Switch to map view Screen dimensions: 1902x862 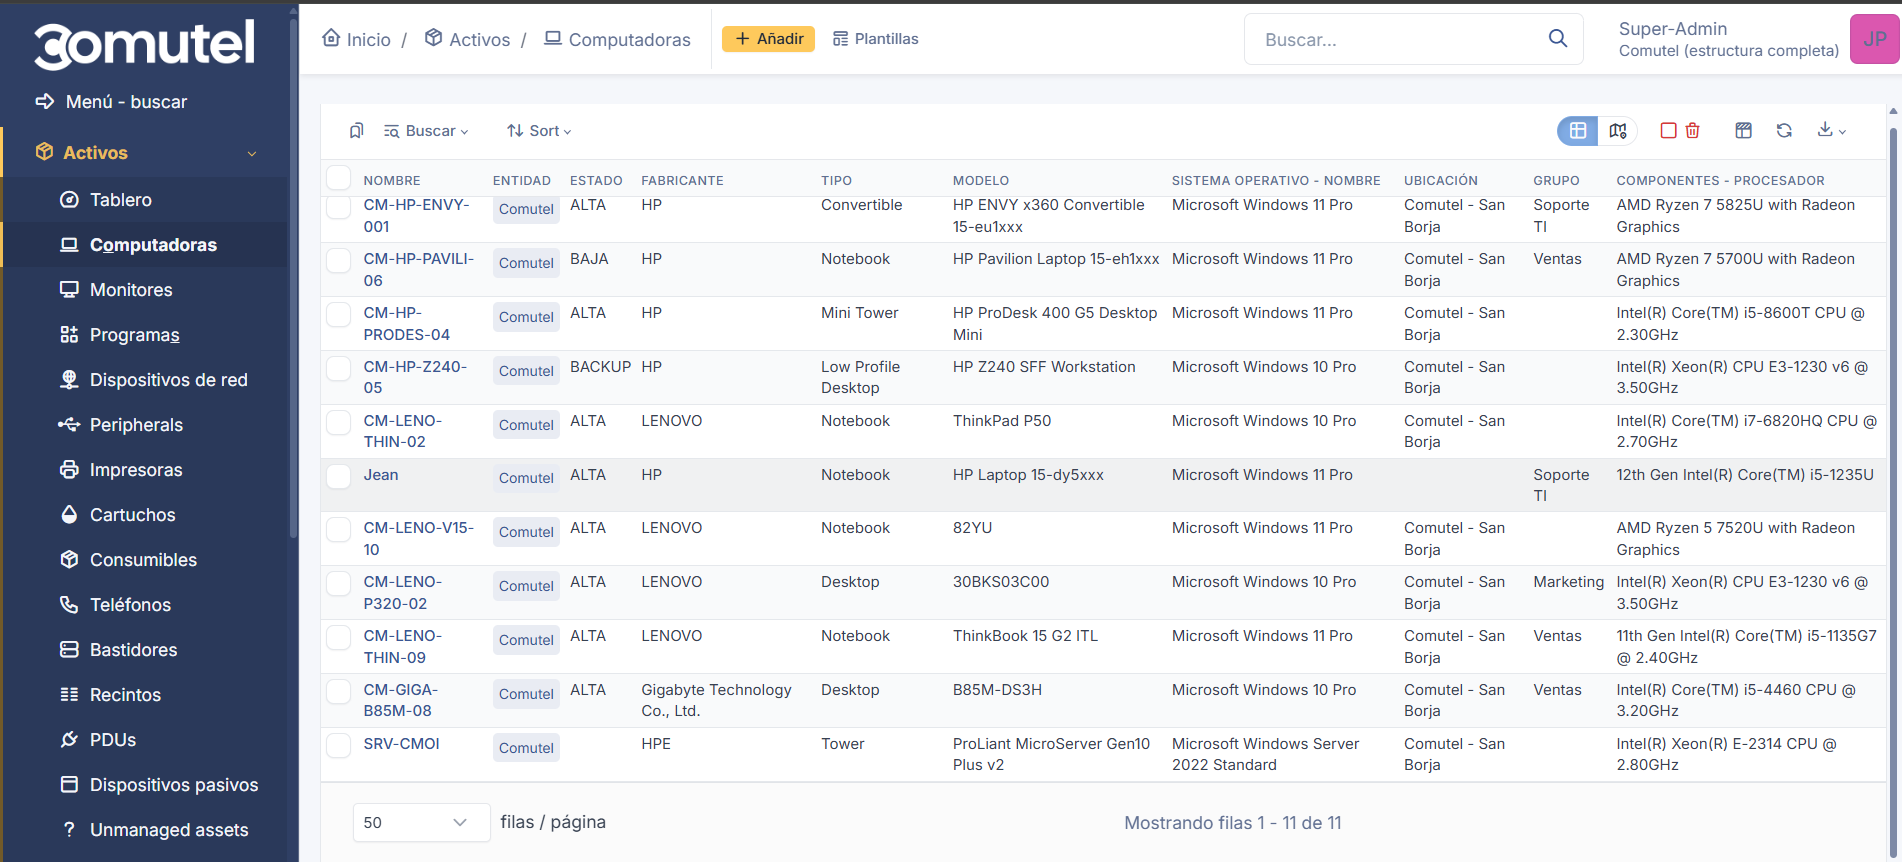1618,131
